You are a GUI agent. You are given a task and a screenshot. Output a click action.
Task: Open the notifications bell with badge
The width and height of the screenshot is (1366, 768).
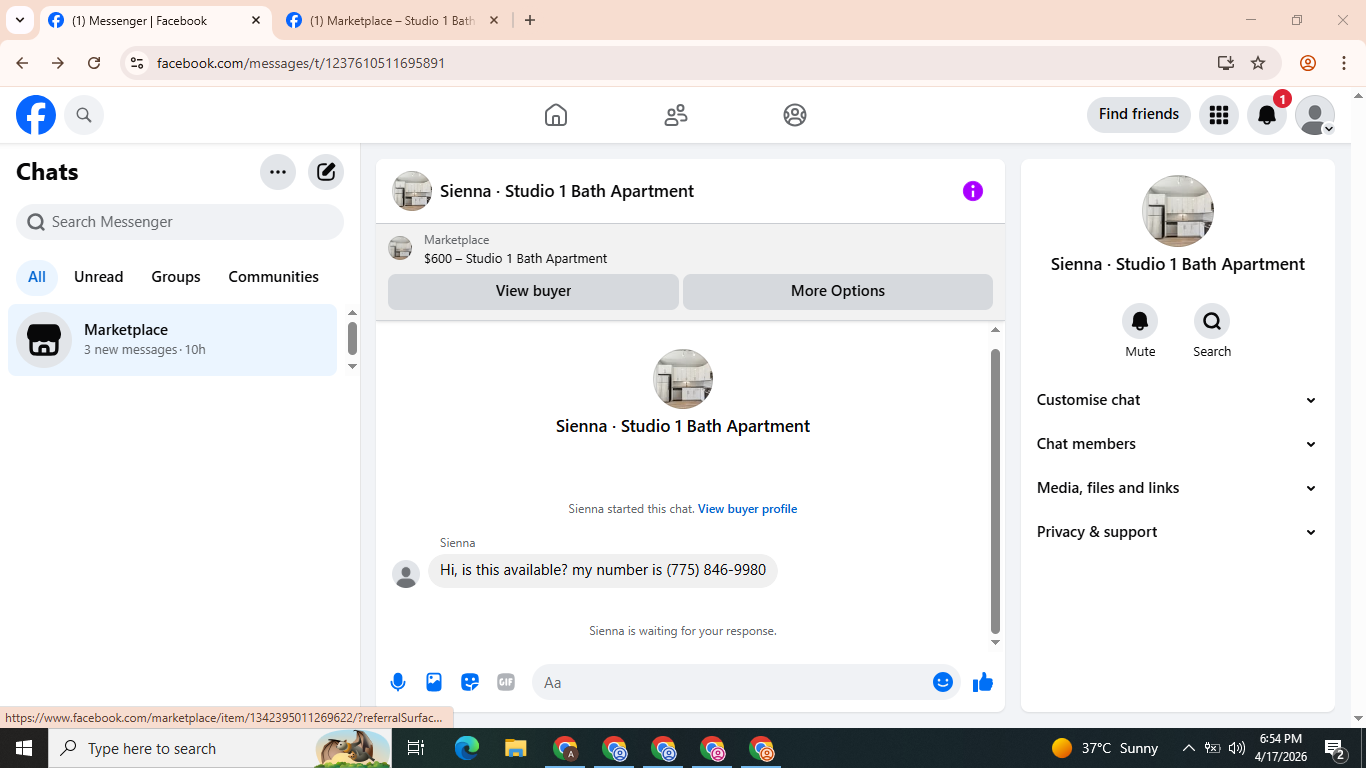(1267, 115)
